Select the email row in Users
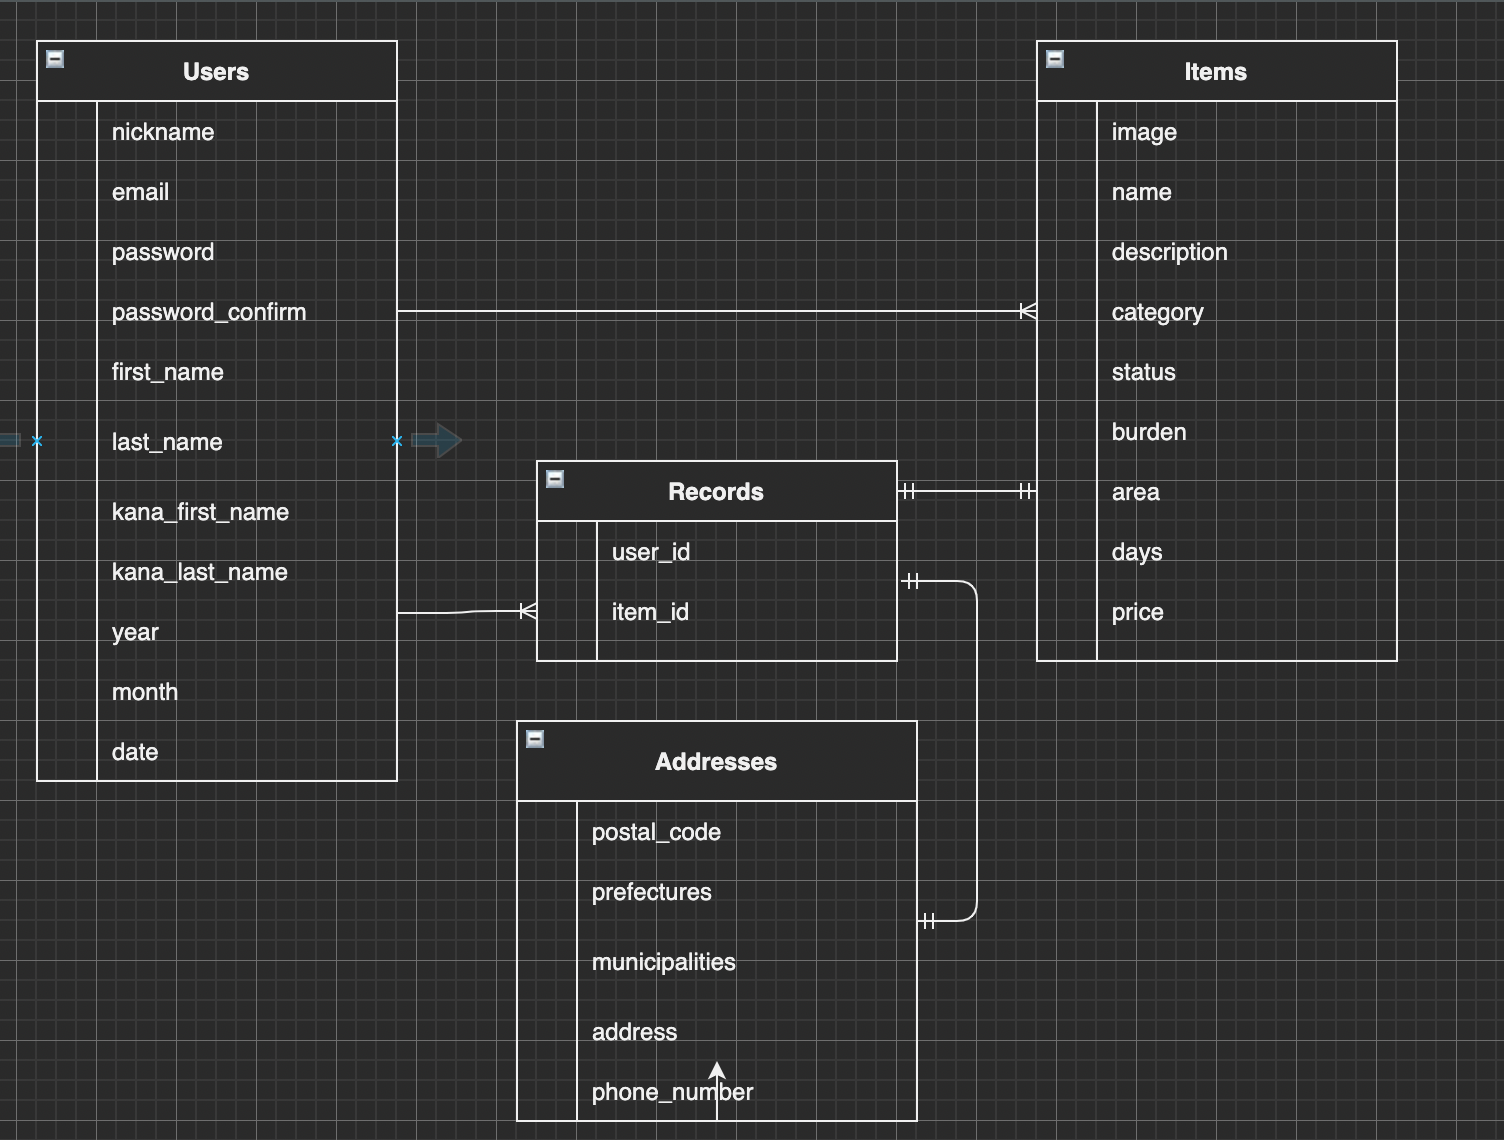Image resolution: width=1504 pixels, height=1140 pixels. point(217,191)
